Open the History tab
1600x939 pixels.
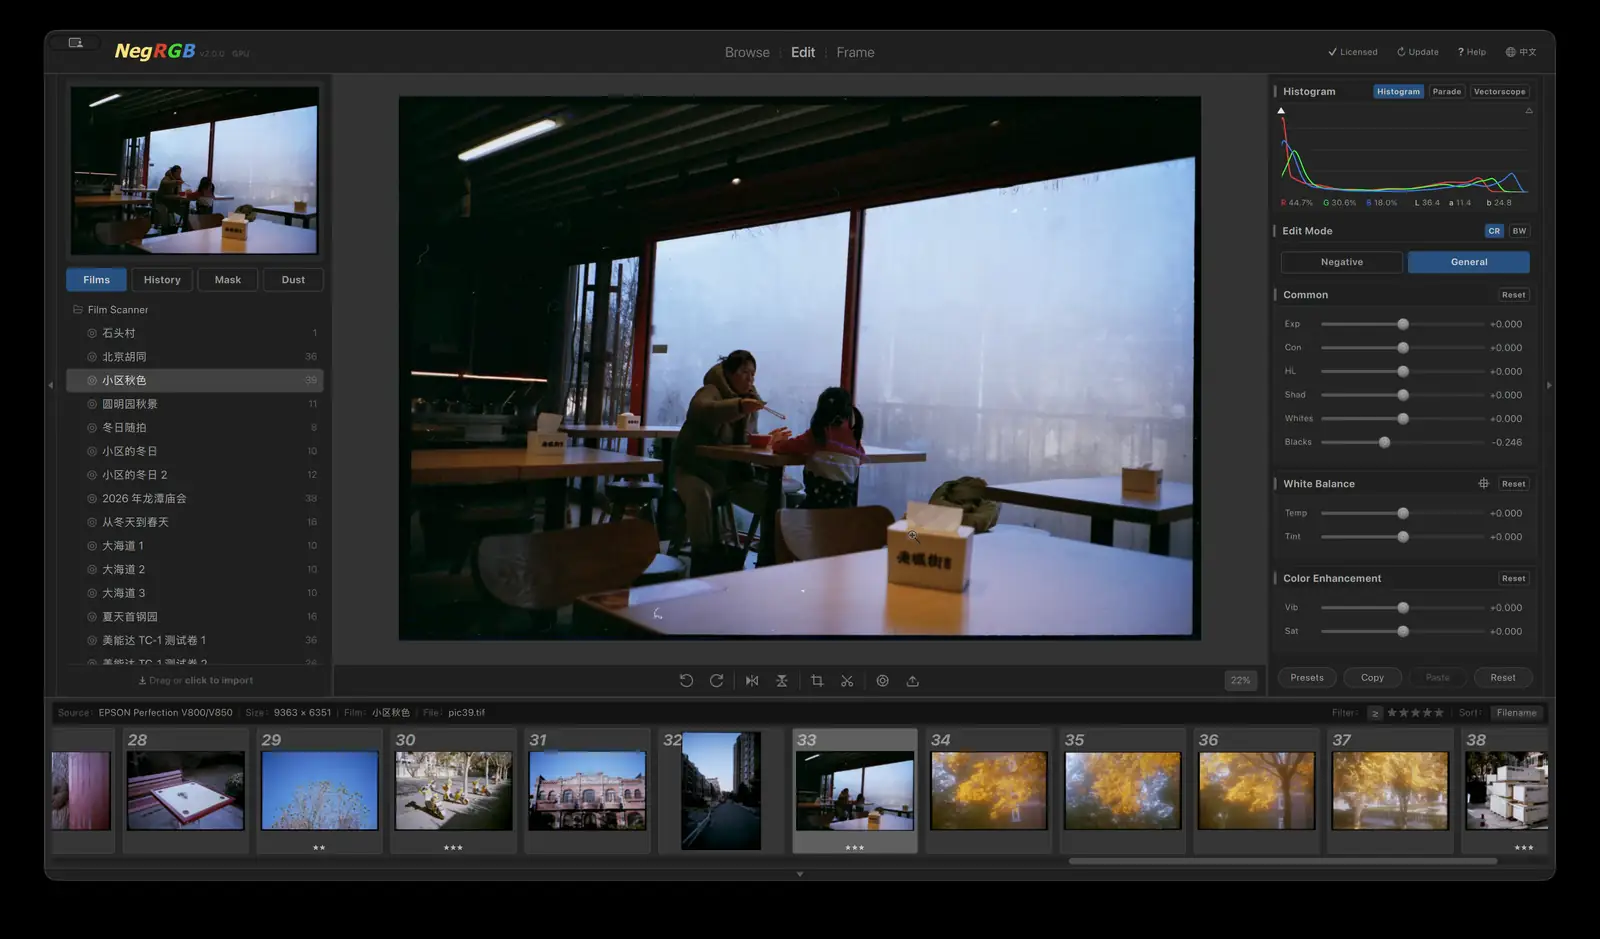[x=162, y=280]
